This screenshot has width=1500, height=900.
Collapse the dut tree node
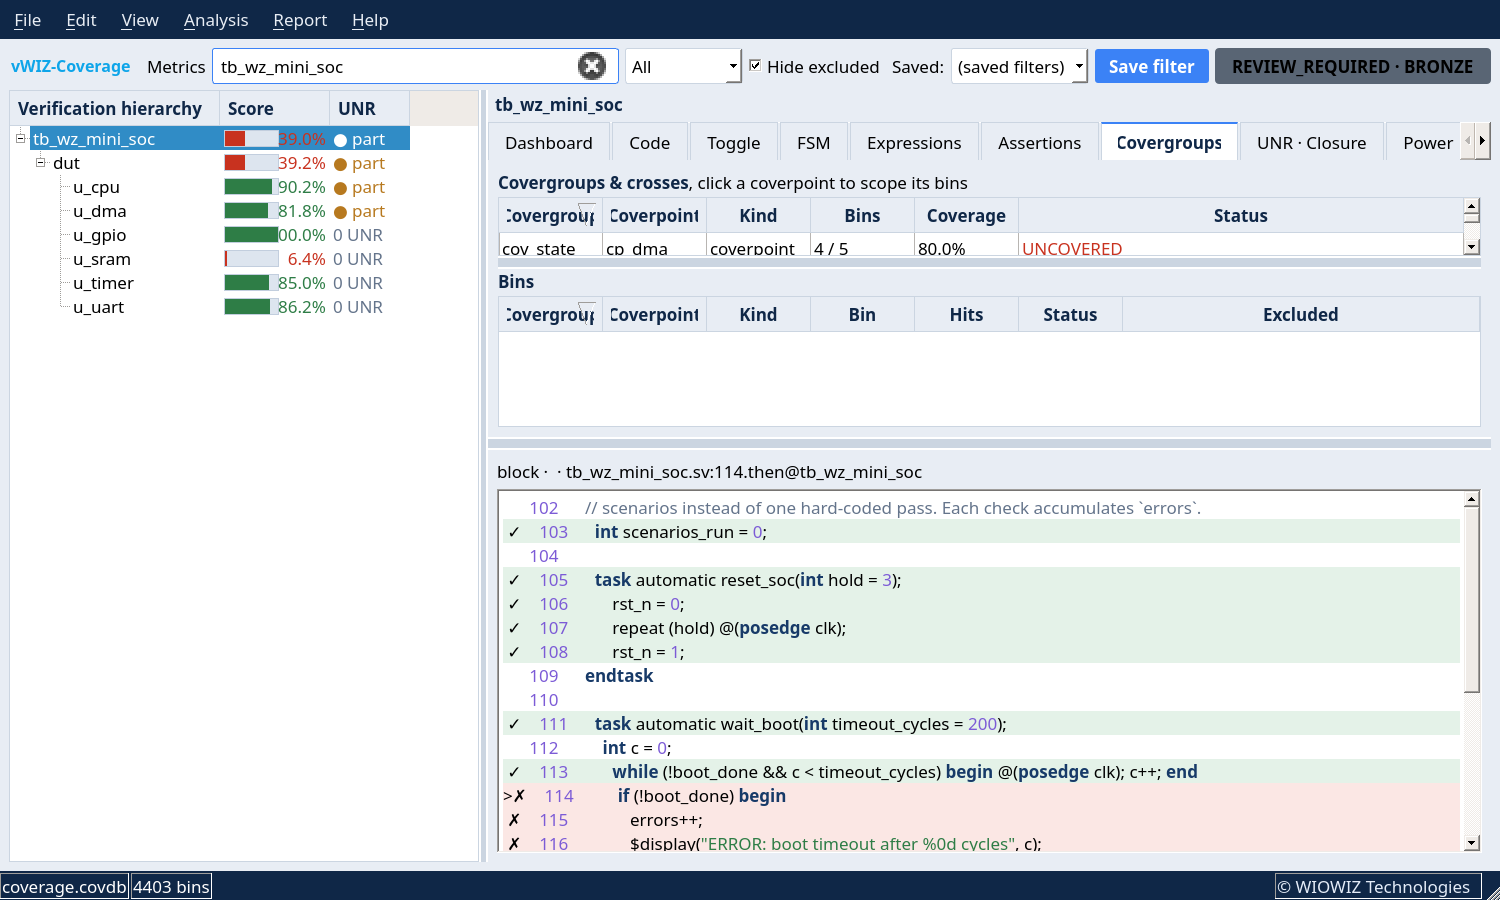pos(41,162)
